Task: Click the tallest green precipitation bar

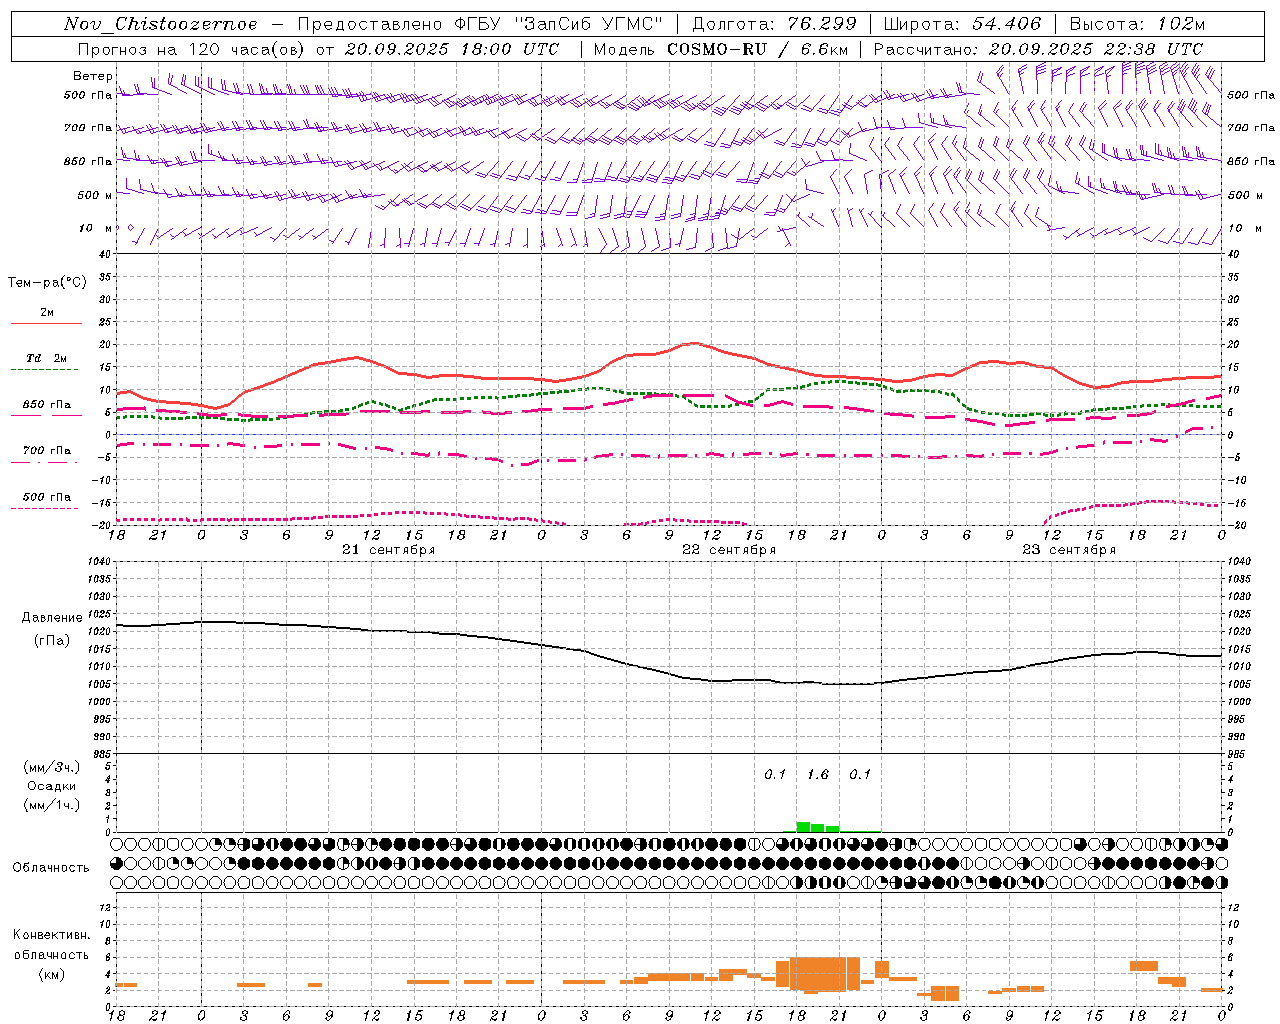Action: (803, 827)
